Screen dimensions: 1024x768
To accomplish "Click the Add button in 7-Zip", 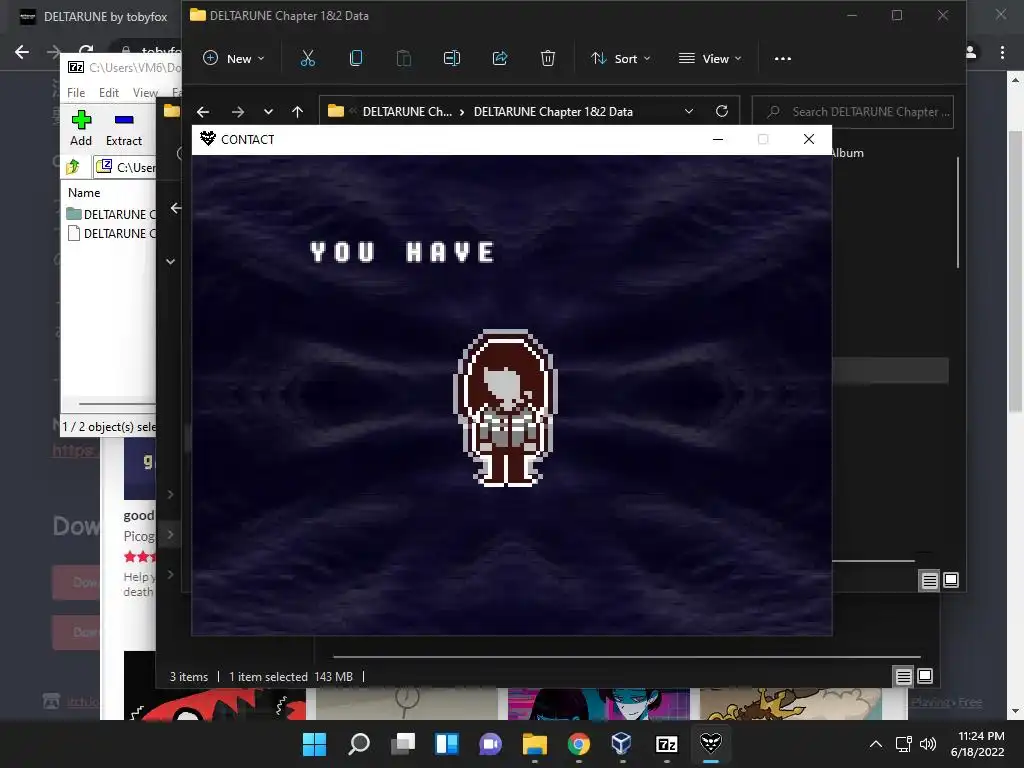I will (x=81, y=129).
